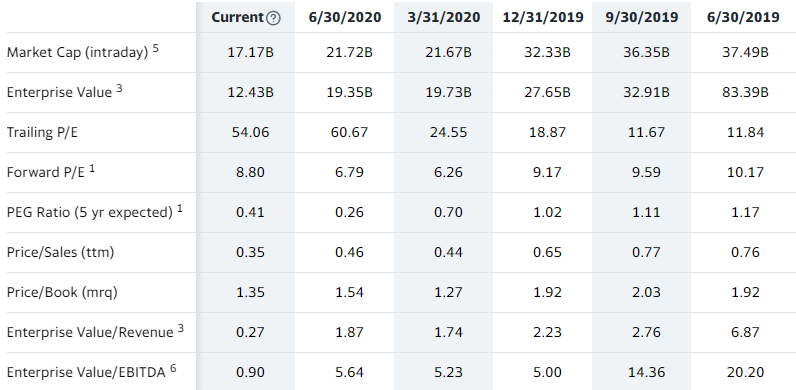This screenshot has height=390, width=796.
Task: Click the Forward P/E row label
Action: [x=46, y=172]
